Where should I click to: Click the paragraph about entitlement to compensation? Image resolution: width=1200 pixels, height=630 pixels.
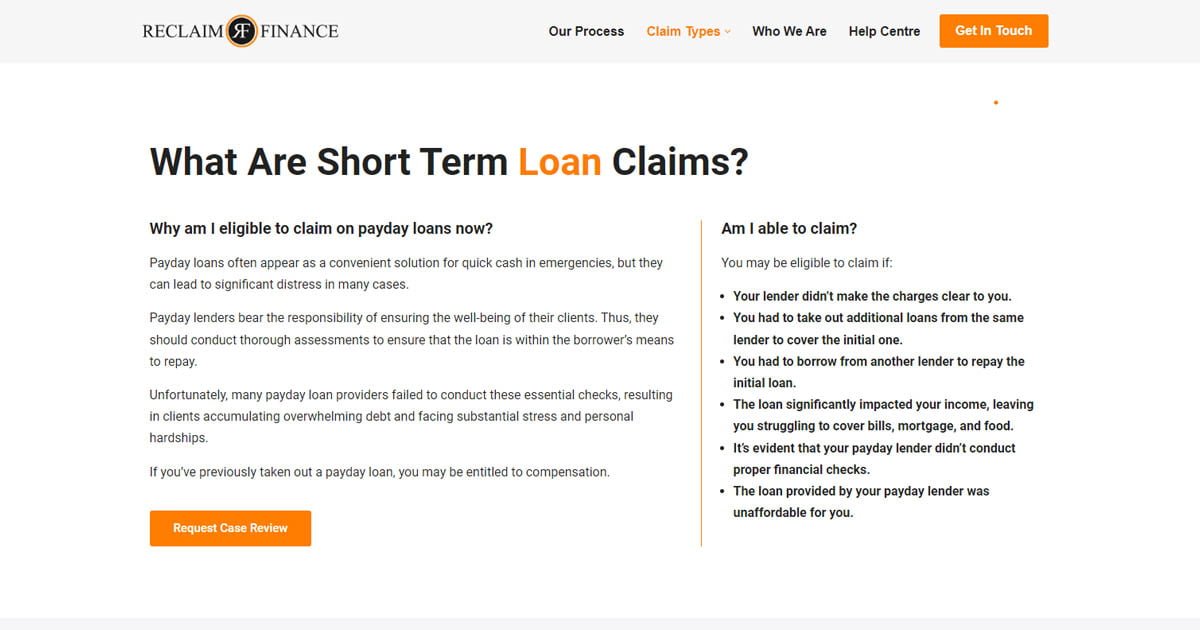tap(379, 472)
